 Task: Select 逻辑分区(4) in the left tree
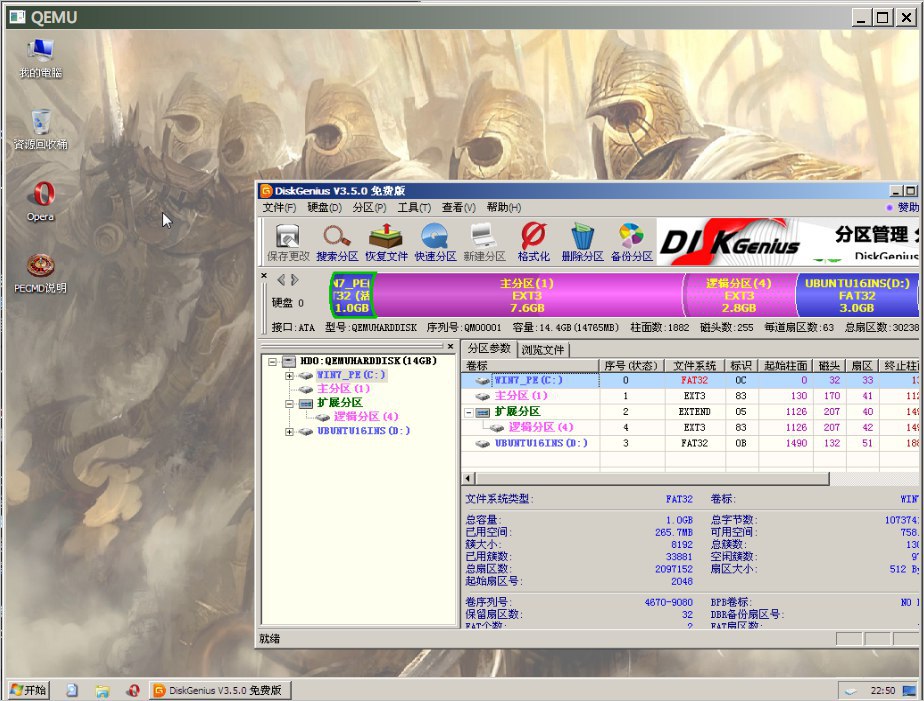(366, 416)
